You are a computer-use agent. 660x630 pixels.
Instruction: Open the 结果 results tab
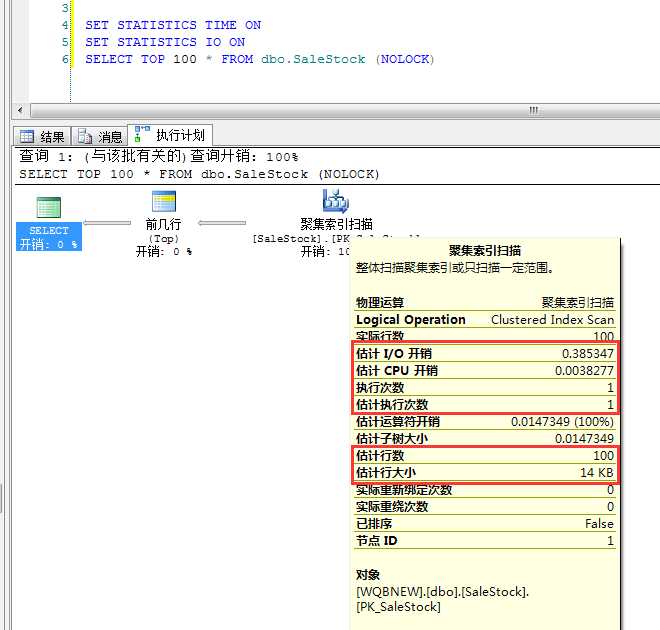click(42, 136)
